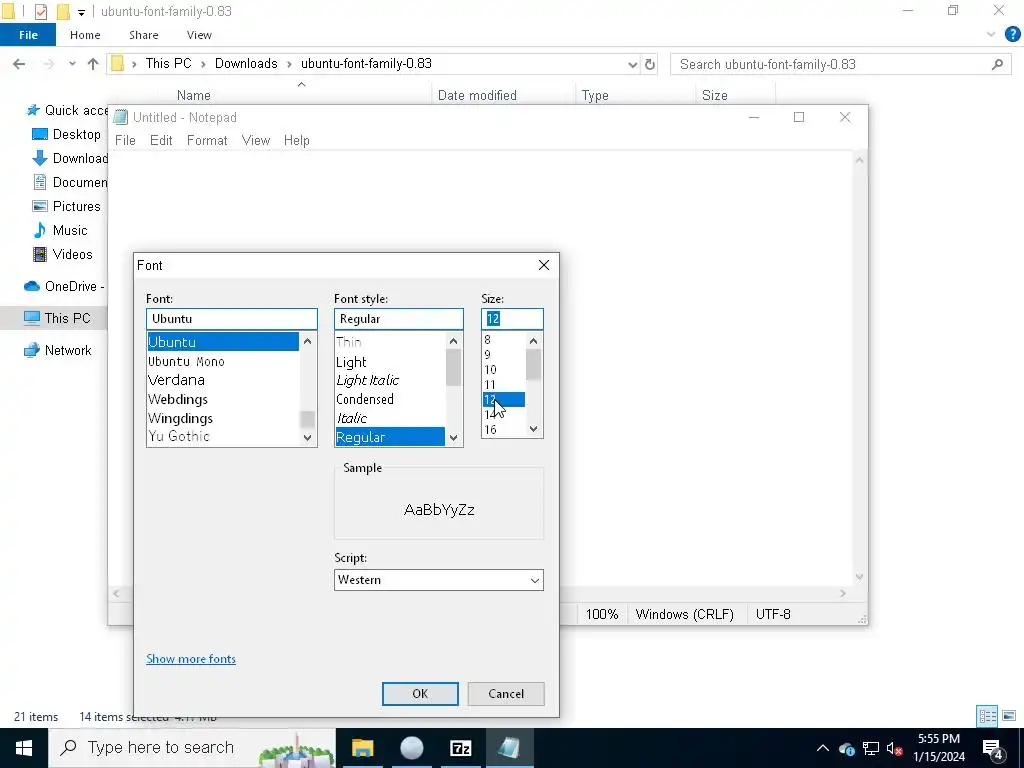Expand the Explorer address history dropdown
This screenshot has height=768, width=1024.
click(x=632, y=64)
